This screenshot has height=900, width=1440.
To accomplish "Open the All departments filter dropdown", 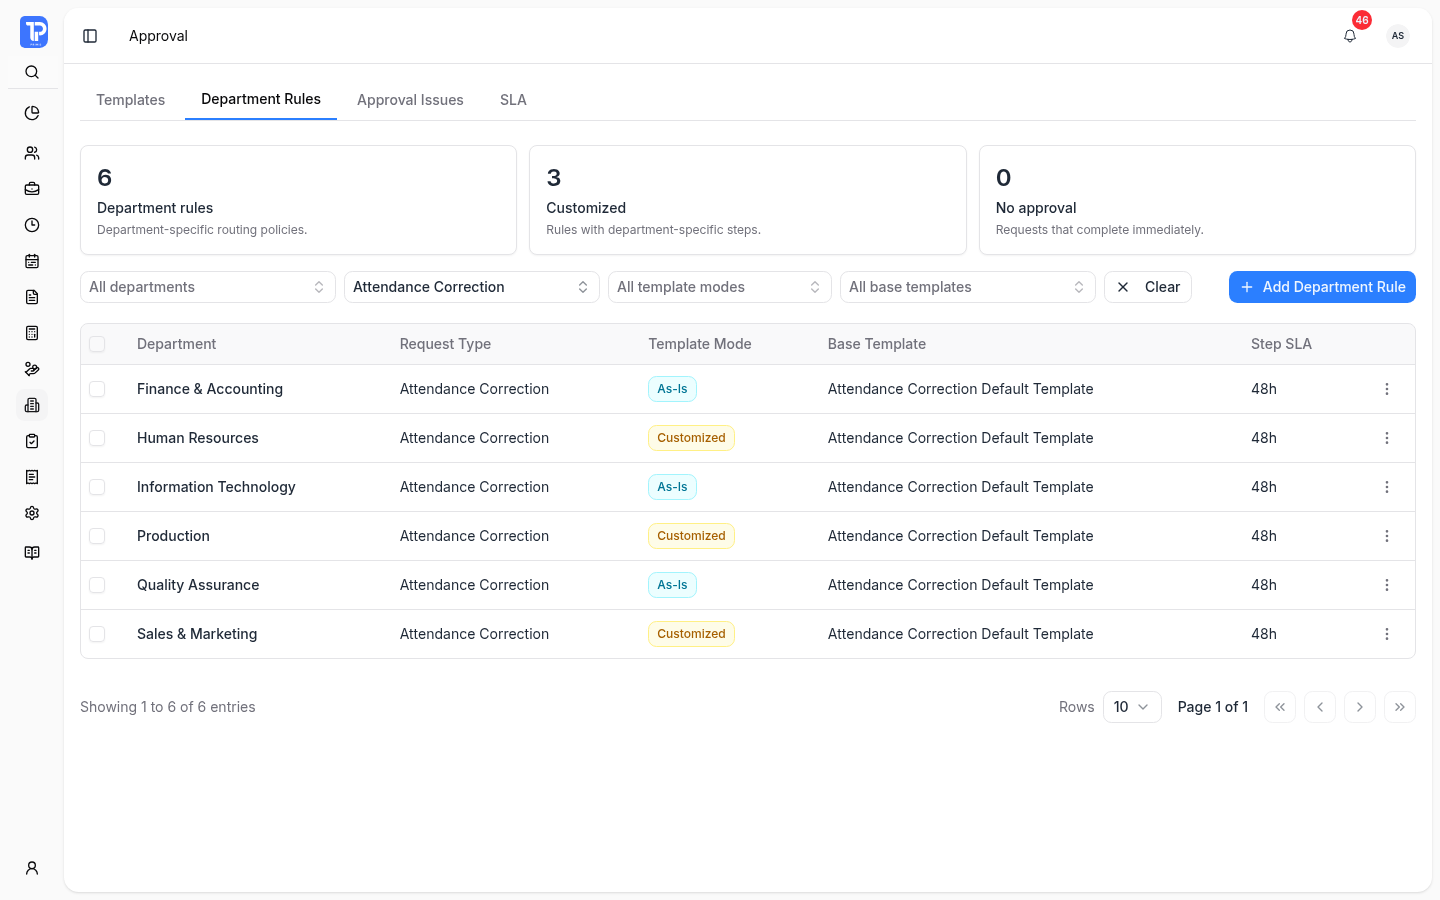I will [208, 287].
